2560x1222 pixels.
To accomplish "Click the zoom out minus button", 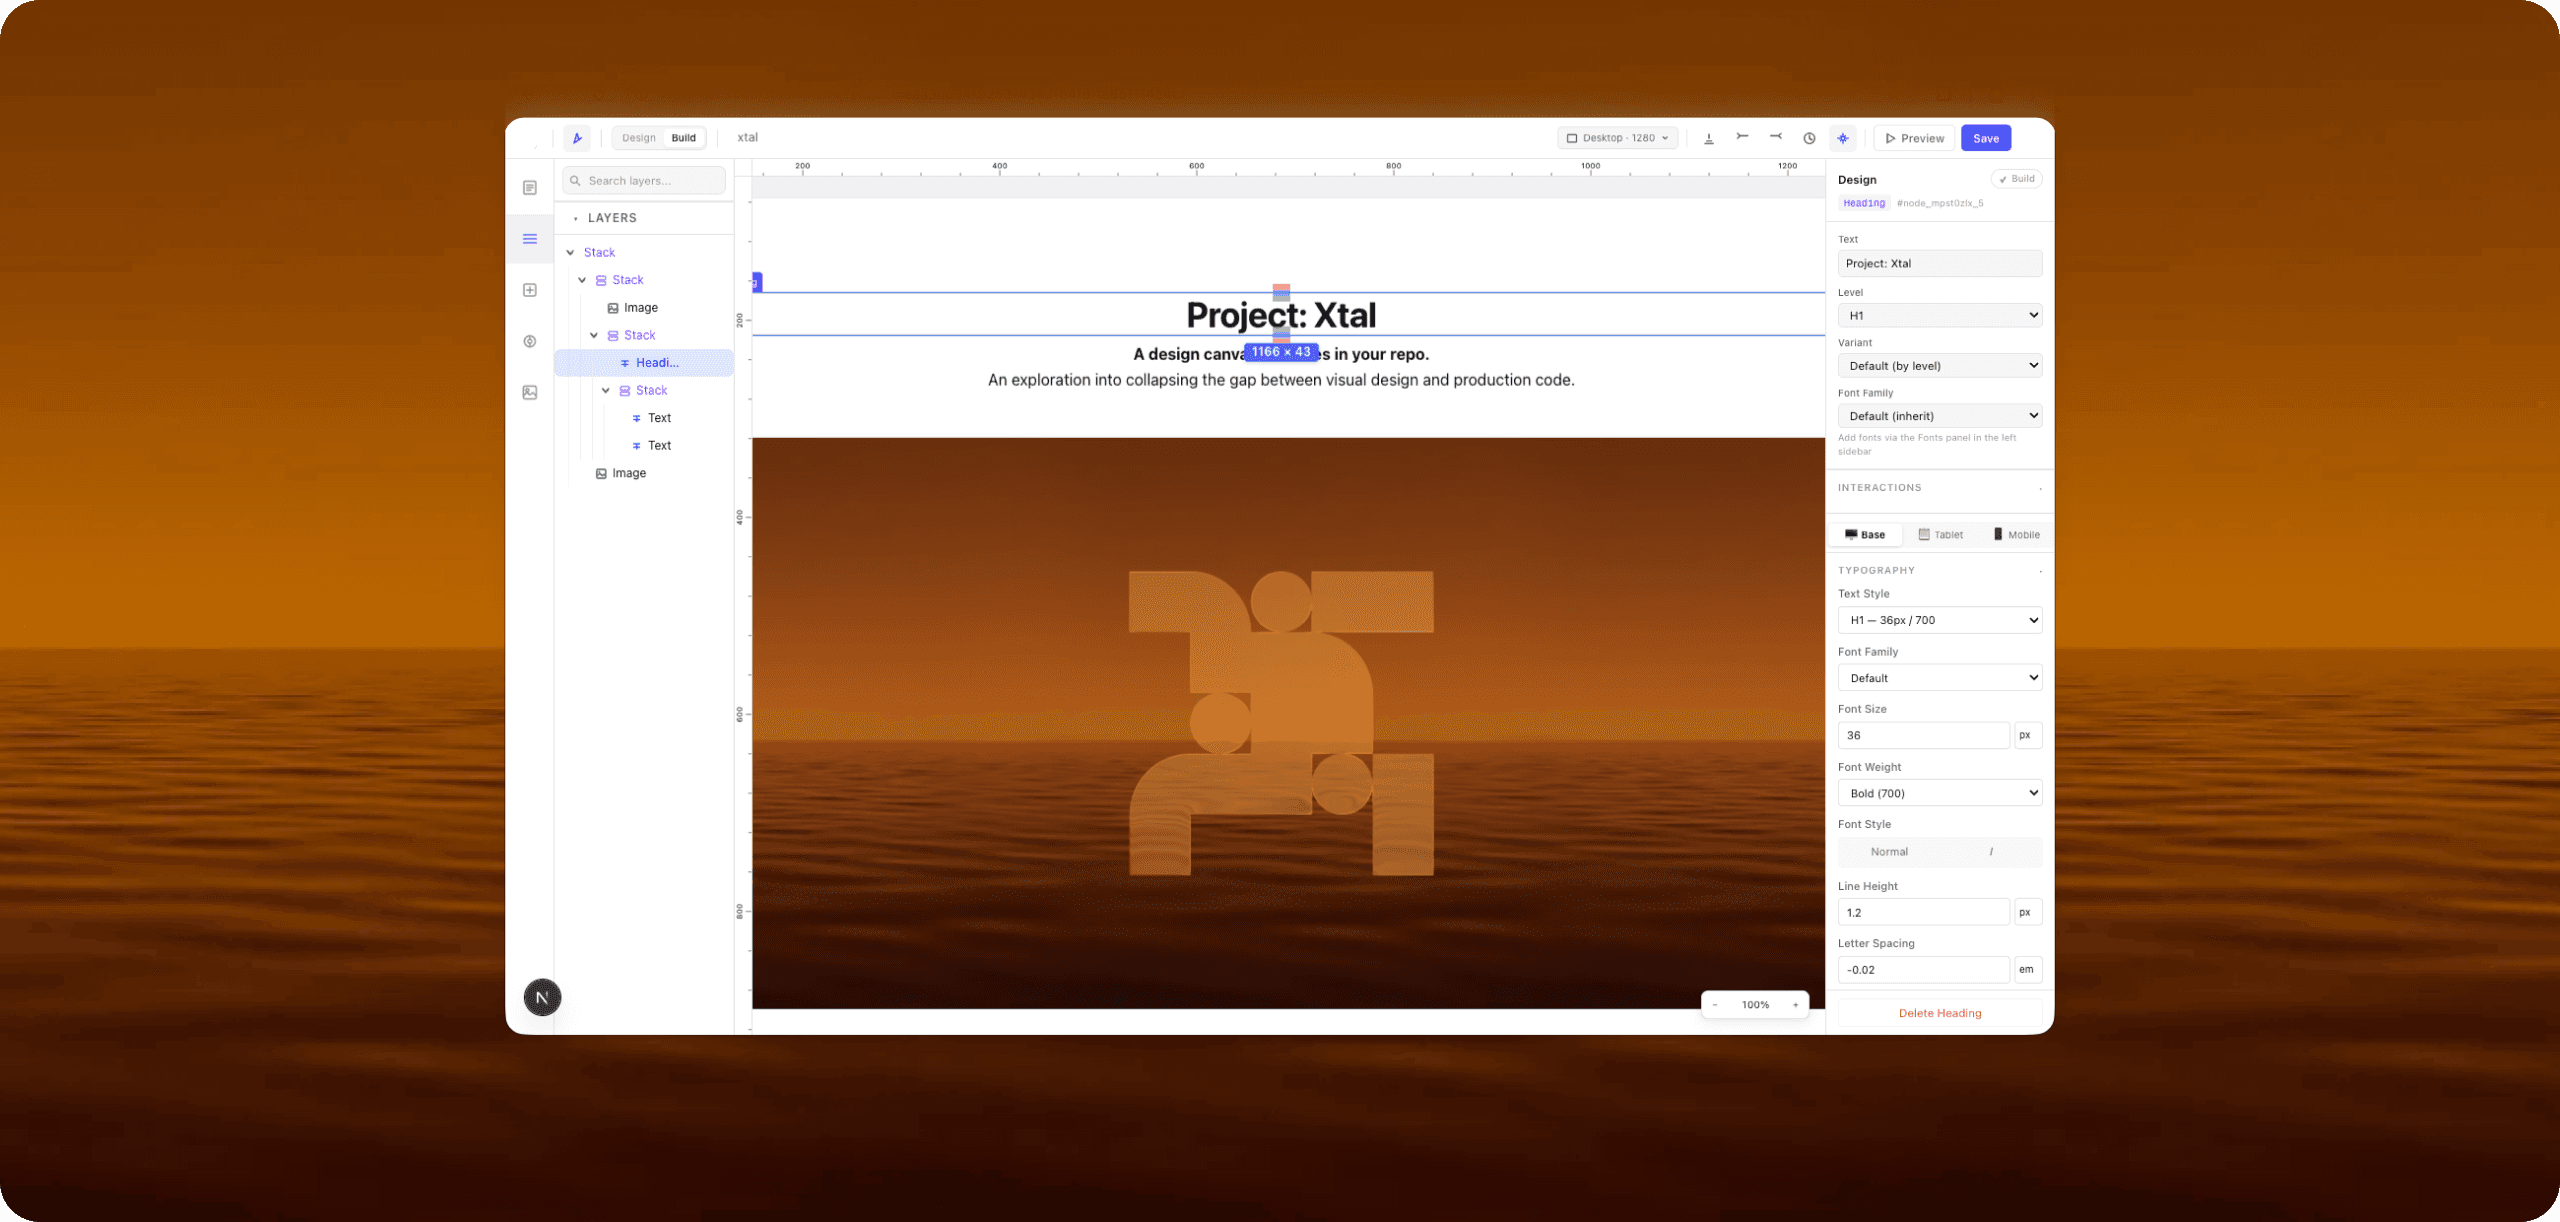I will (1715, 1005).
